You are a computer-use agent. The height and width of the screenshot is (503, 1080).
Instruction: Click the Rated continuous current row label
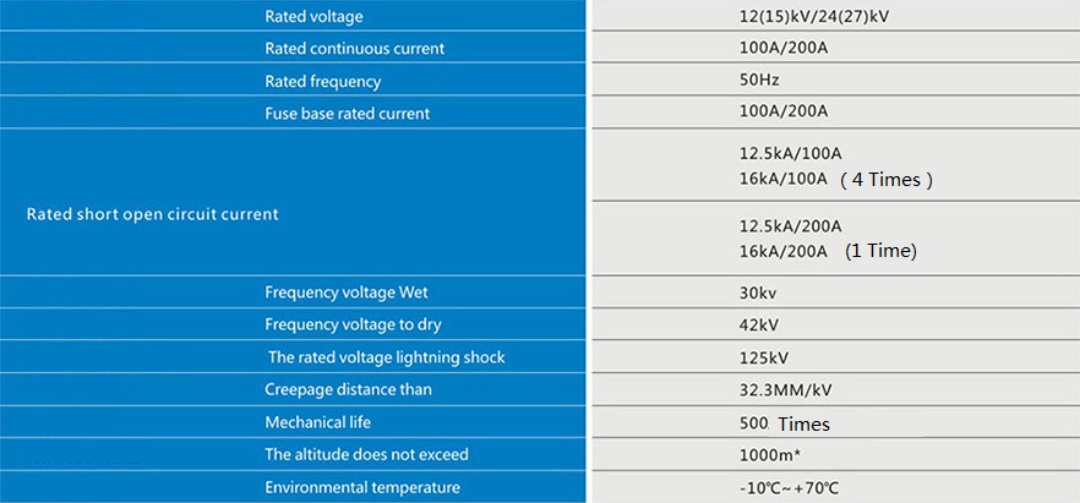pos(355,49)
